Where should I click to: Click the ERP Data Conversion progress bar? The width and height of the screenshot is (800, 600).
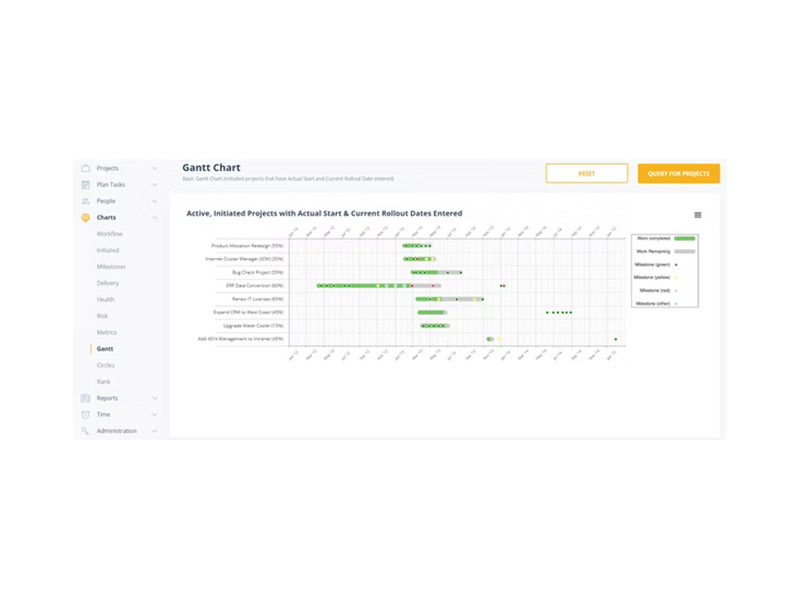pyautogui.click(x=379, y=286)
